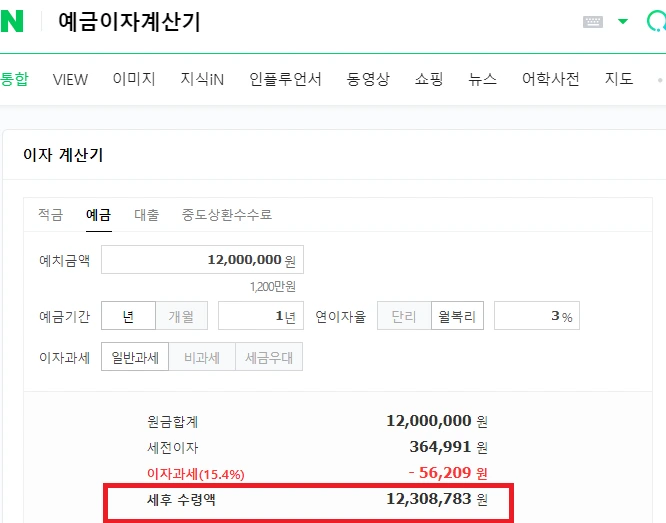Open the 이미지 tab
666x523 pixels.
[x=134, y=79]
